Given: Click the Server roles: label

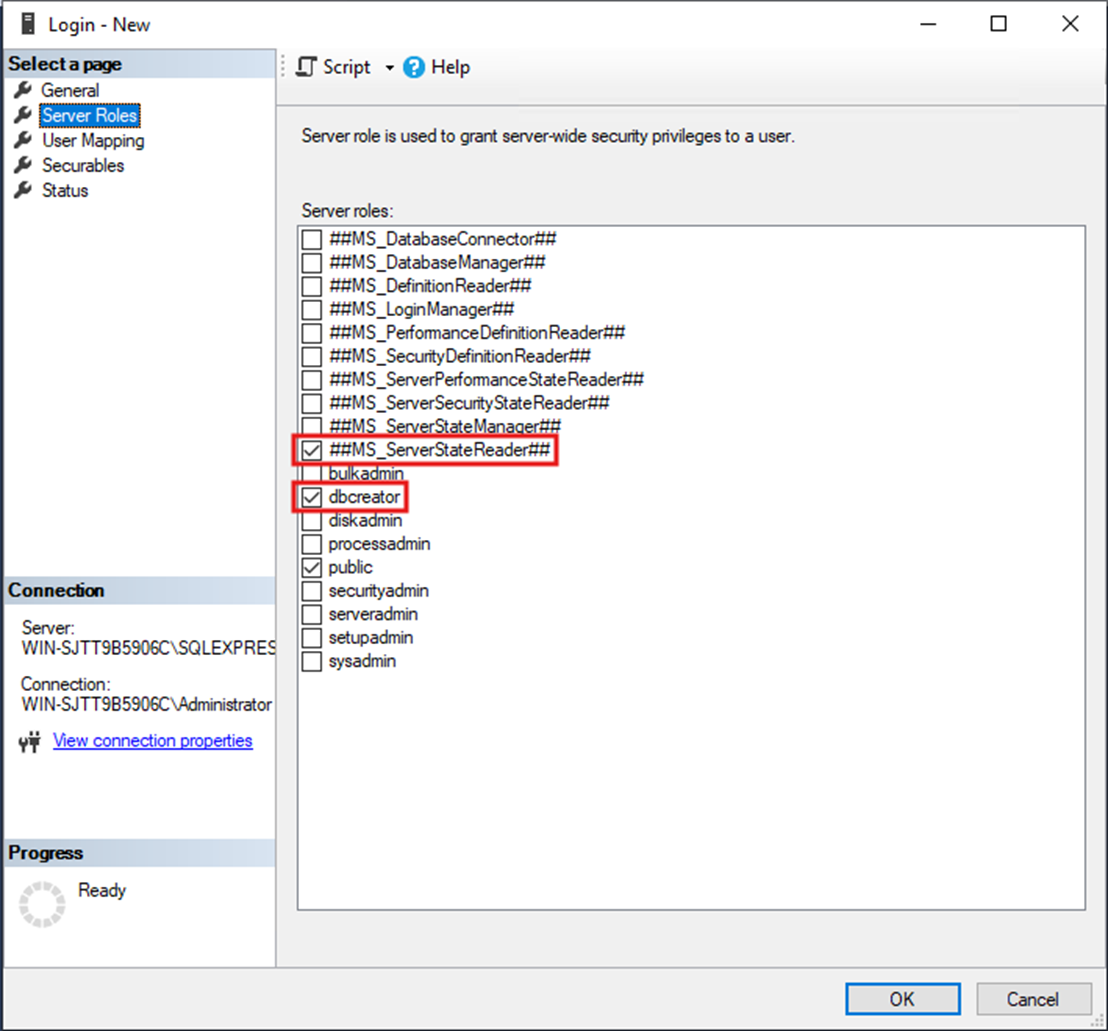Looking at the screenshot, I should pyautogui.click(x=347, y=211).
